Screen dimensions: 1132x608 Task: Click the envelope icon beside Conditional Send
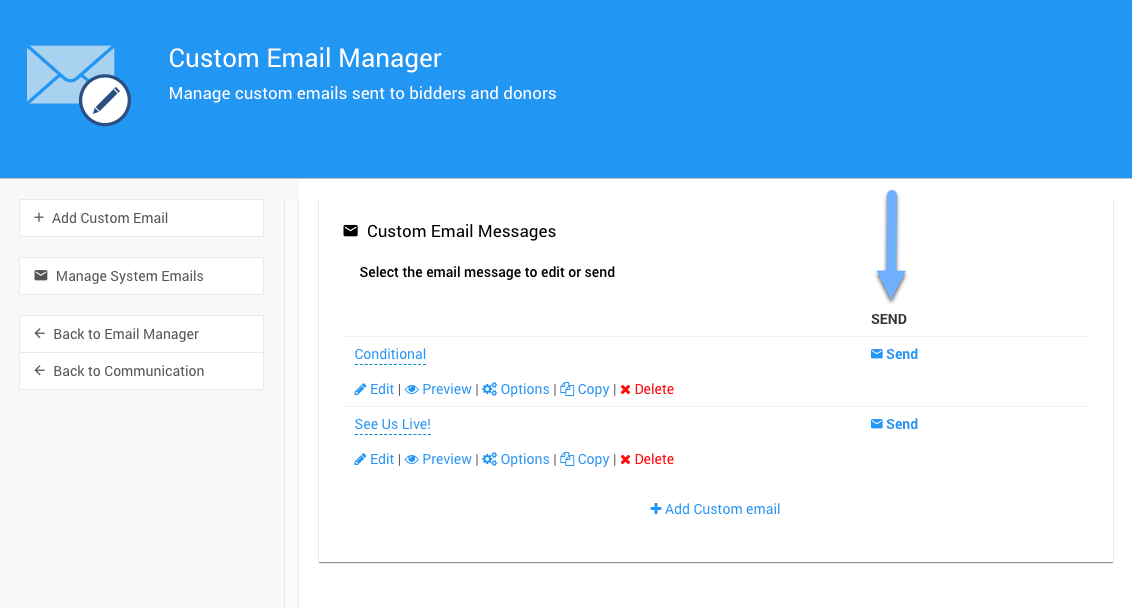click(877, 354)
